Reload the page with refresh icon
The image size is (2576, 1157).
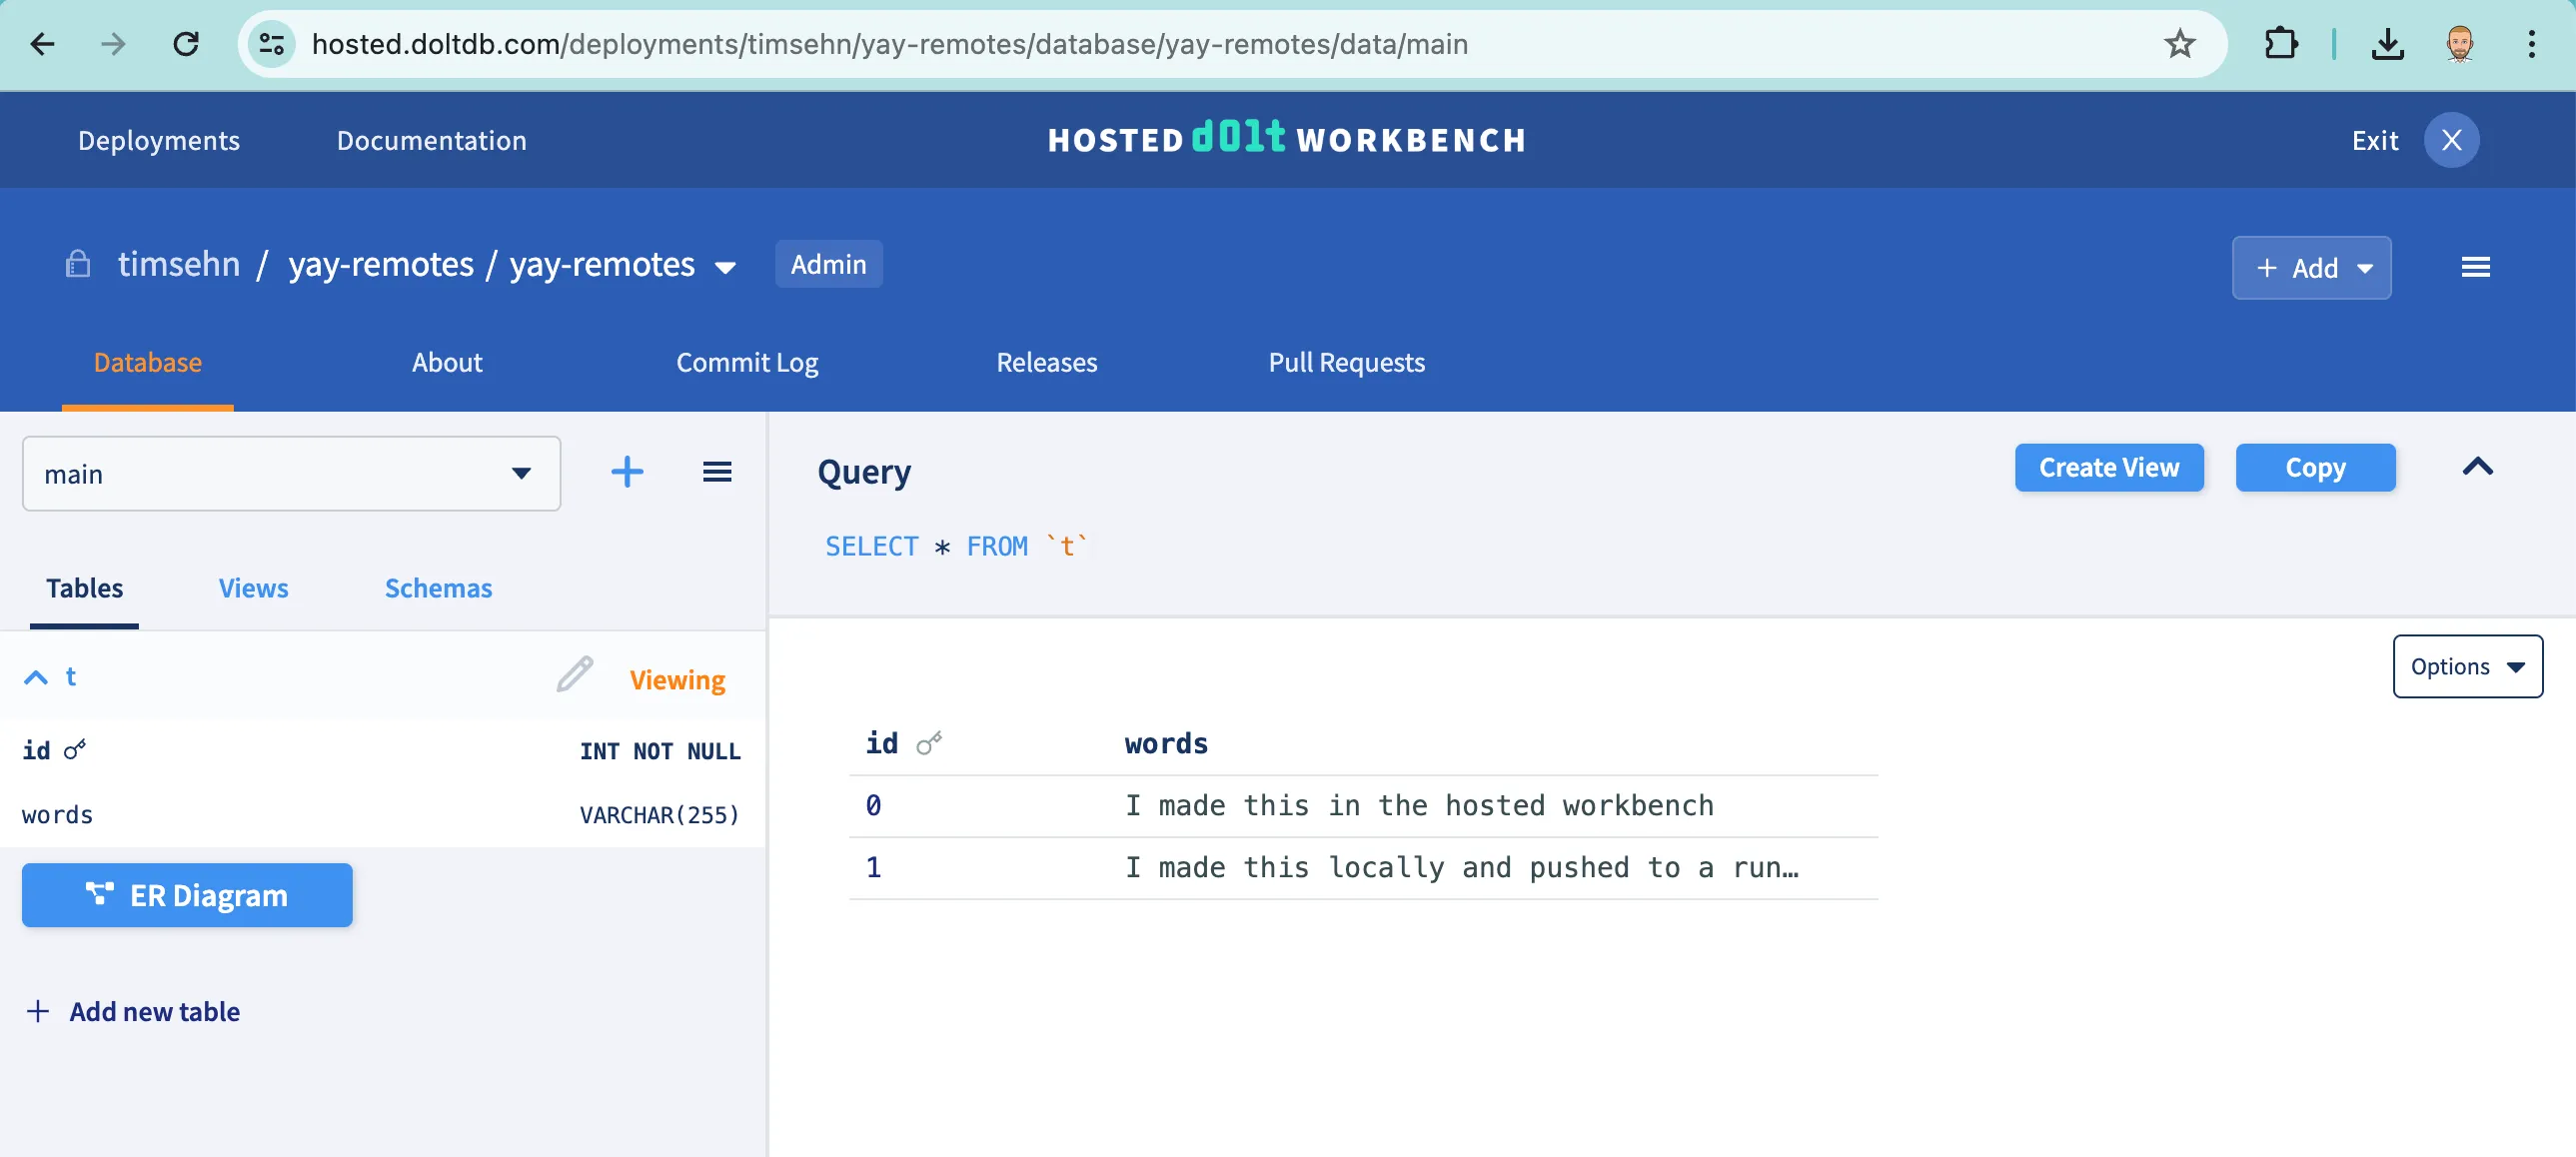coord(186,44)
